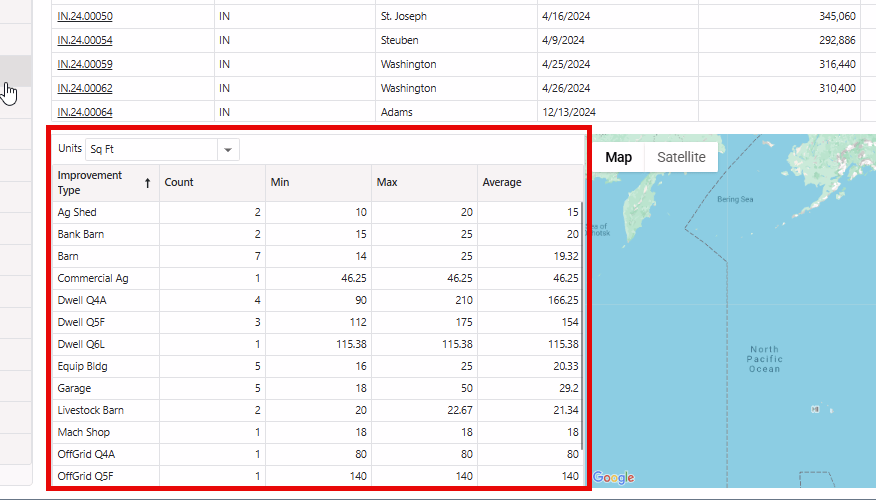Open record IN.24.00050
The image size is (876, 500).
(x=85, y=17)
